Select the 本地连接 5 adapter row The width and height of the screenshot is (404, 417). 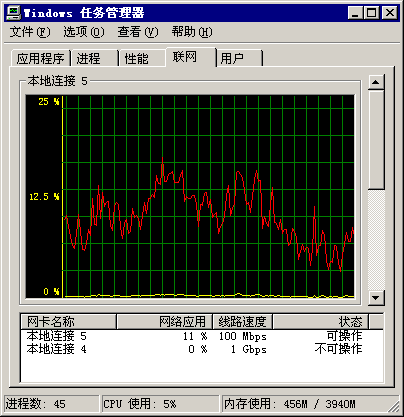(202, 336)
